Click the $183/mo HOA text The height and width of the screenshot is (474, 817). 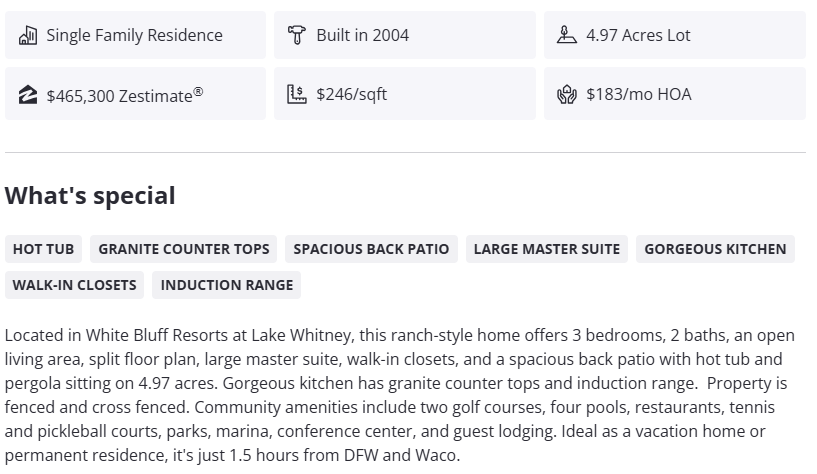tap(638, 95)
